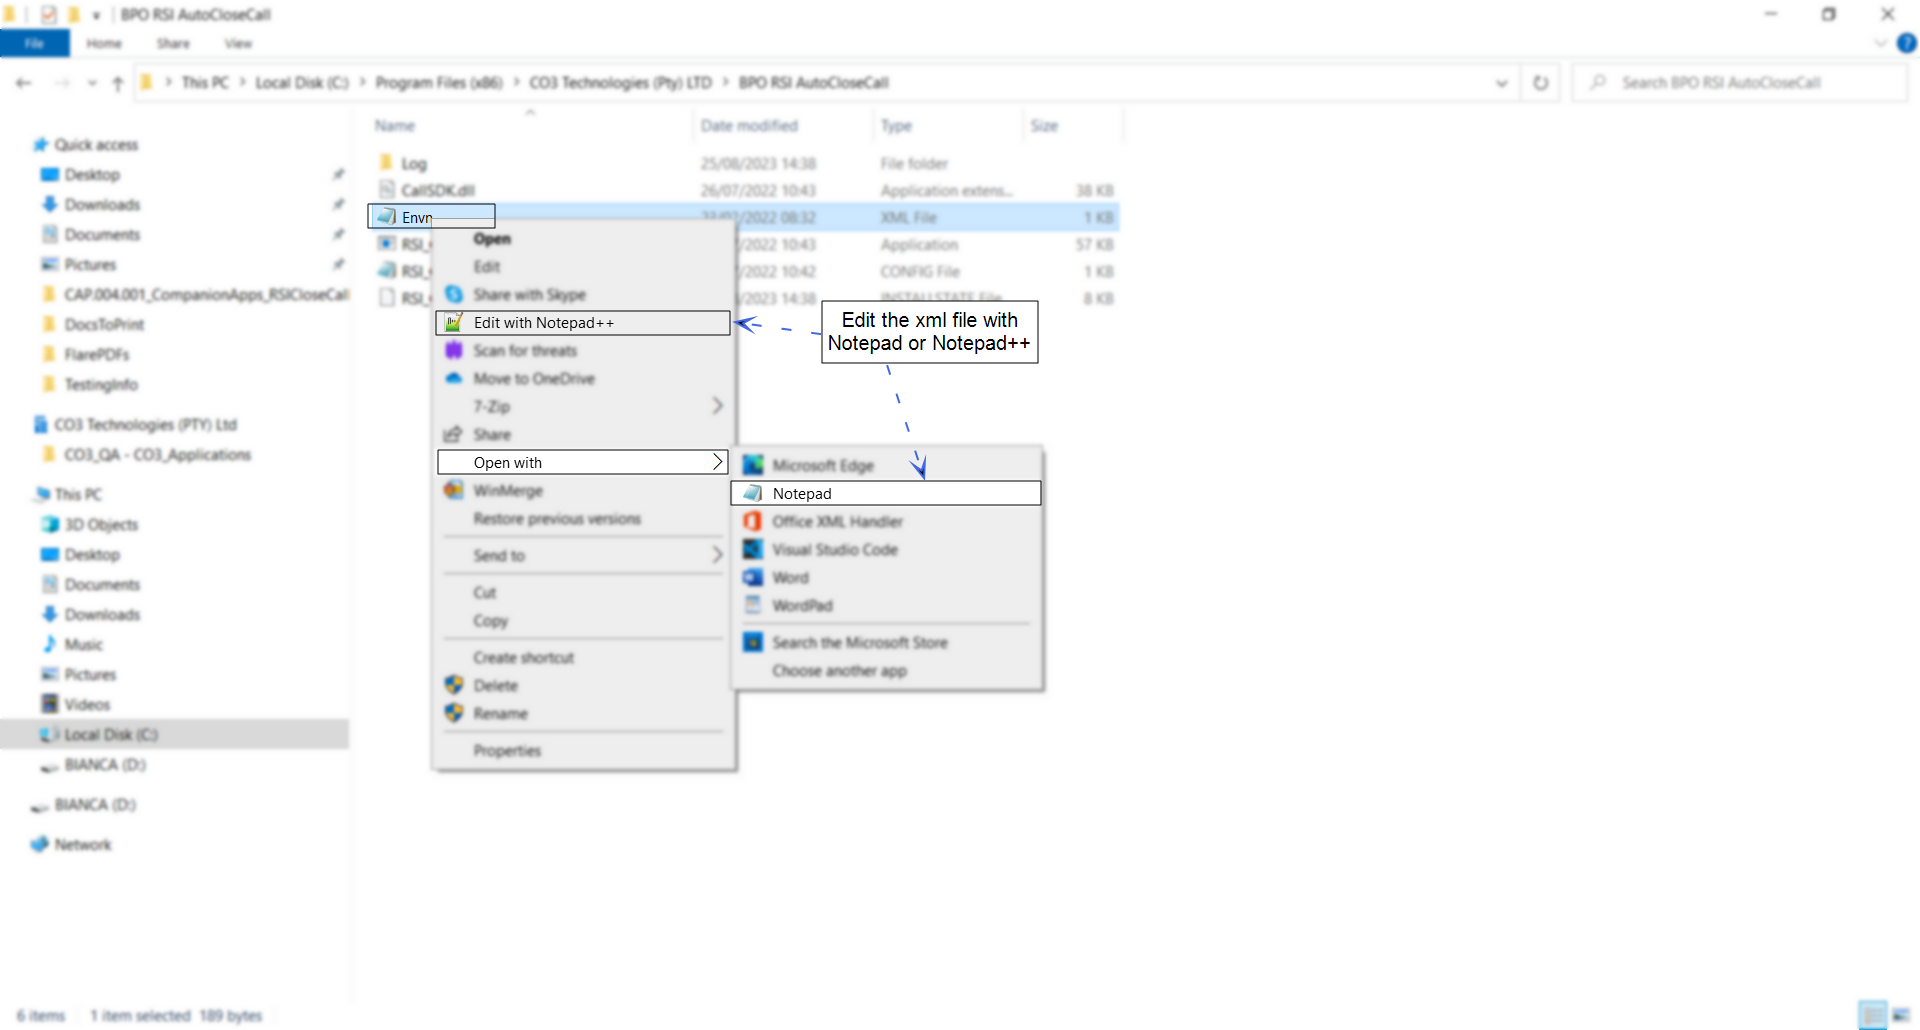Click the breadcrumb chevron right after Program Files (x86)
Image resolution: width=1920 pixels, height=1030 pixels.
pos(516,82)
